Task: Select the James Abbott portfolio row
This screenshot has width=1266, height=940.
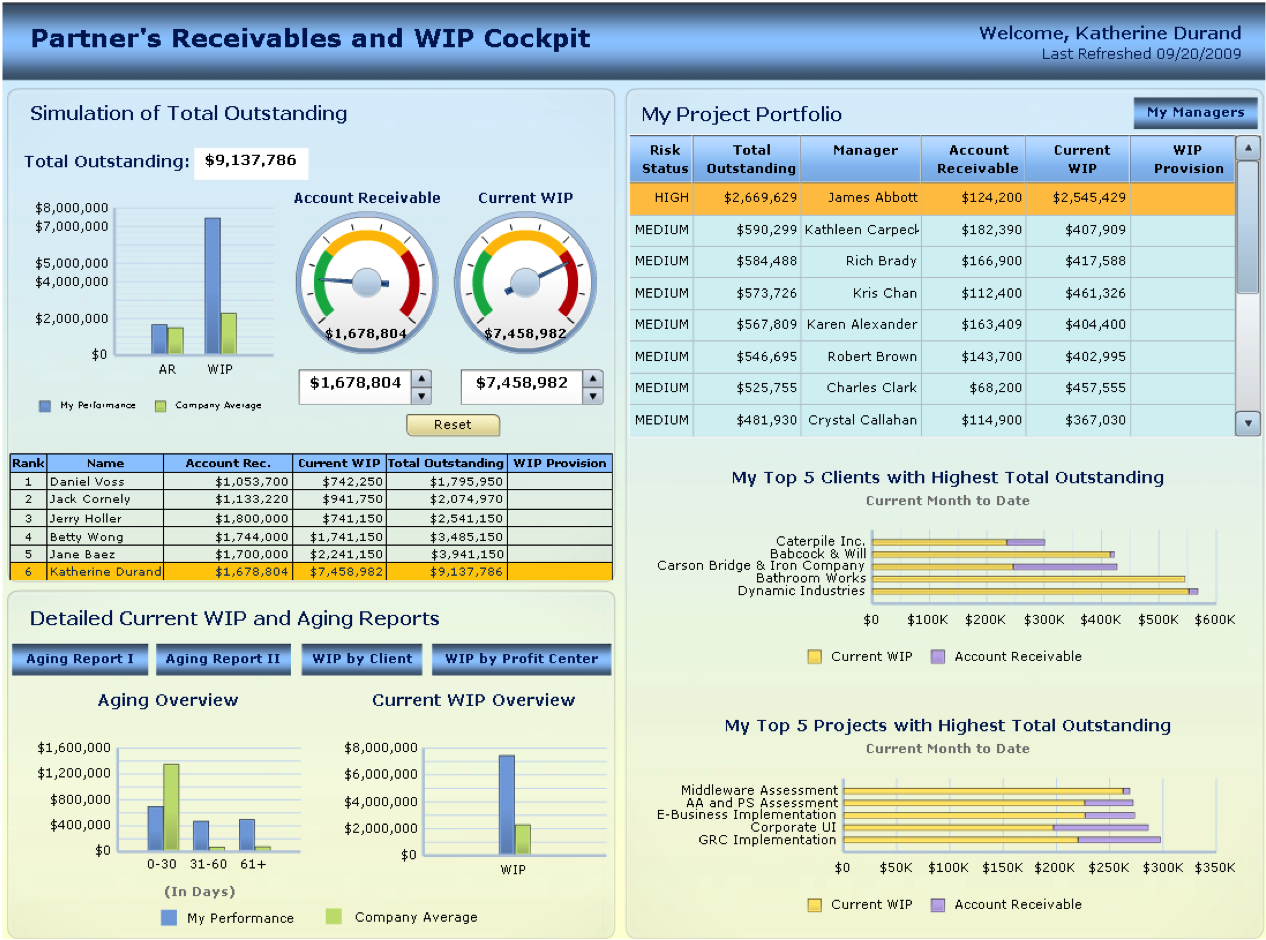Action: [x=932, y=198]
